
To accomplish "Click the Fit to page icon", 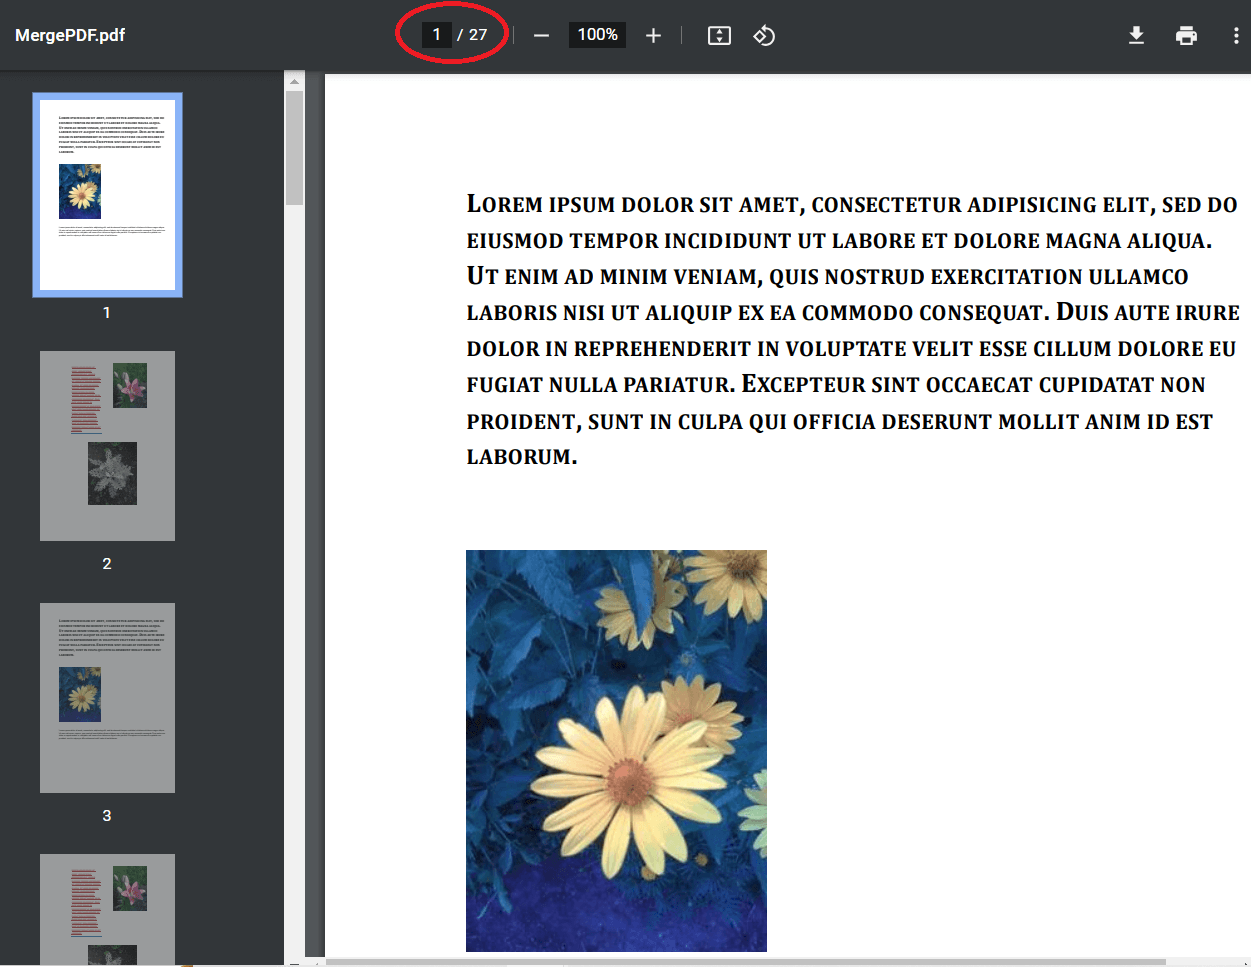I will click(x=719, y=35).
